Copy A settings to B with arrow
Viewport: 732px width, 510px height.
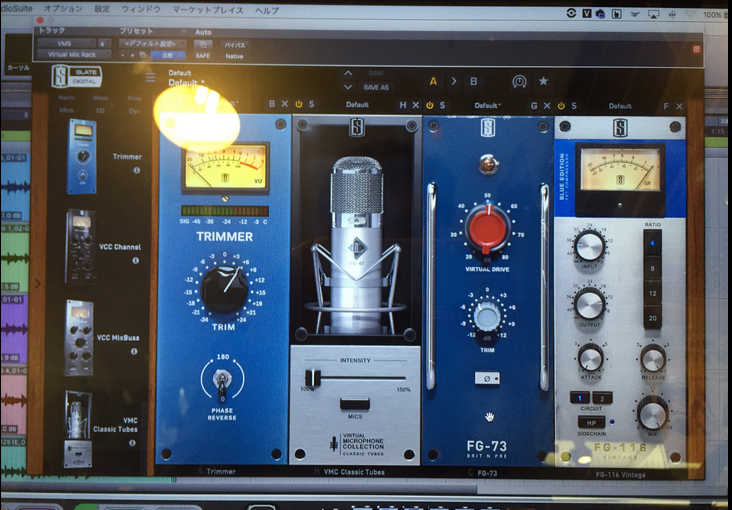click(x=453, y=81)
